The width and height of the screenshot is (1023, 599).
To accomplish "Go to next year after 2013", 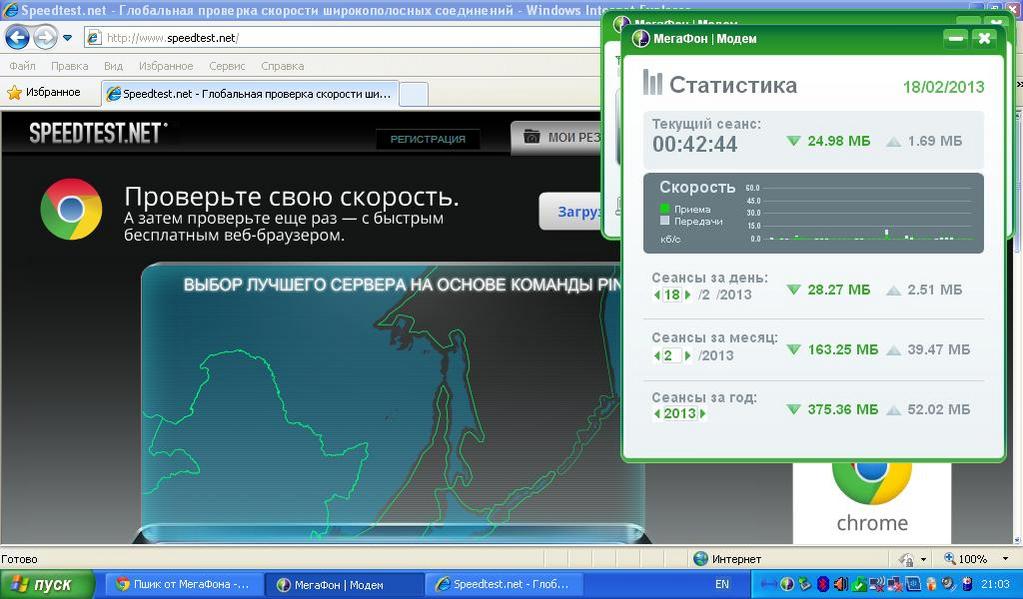I will coord(703,413).
